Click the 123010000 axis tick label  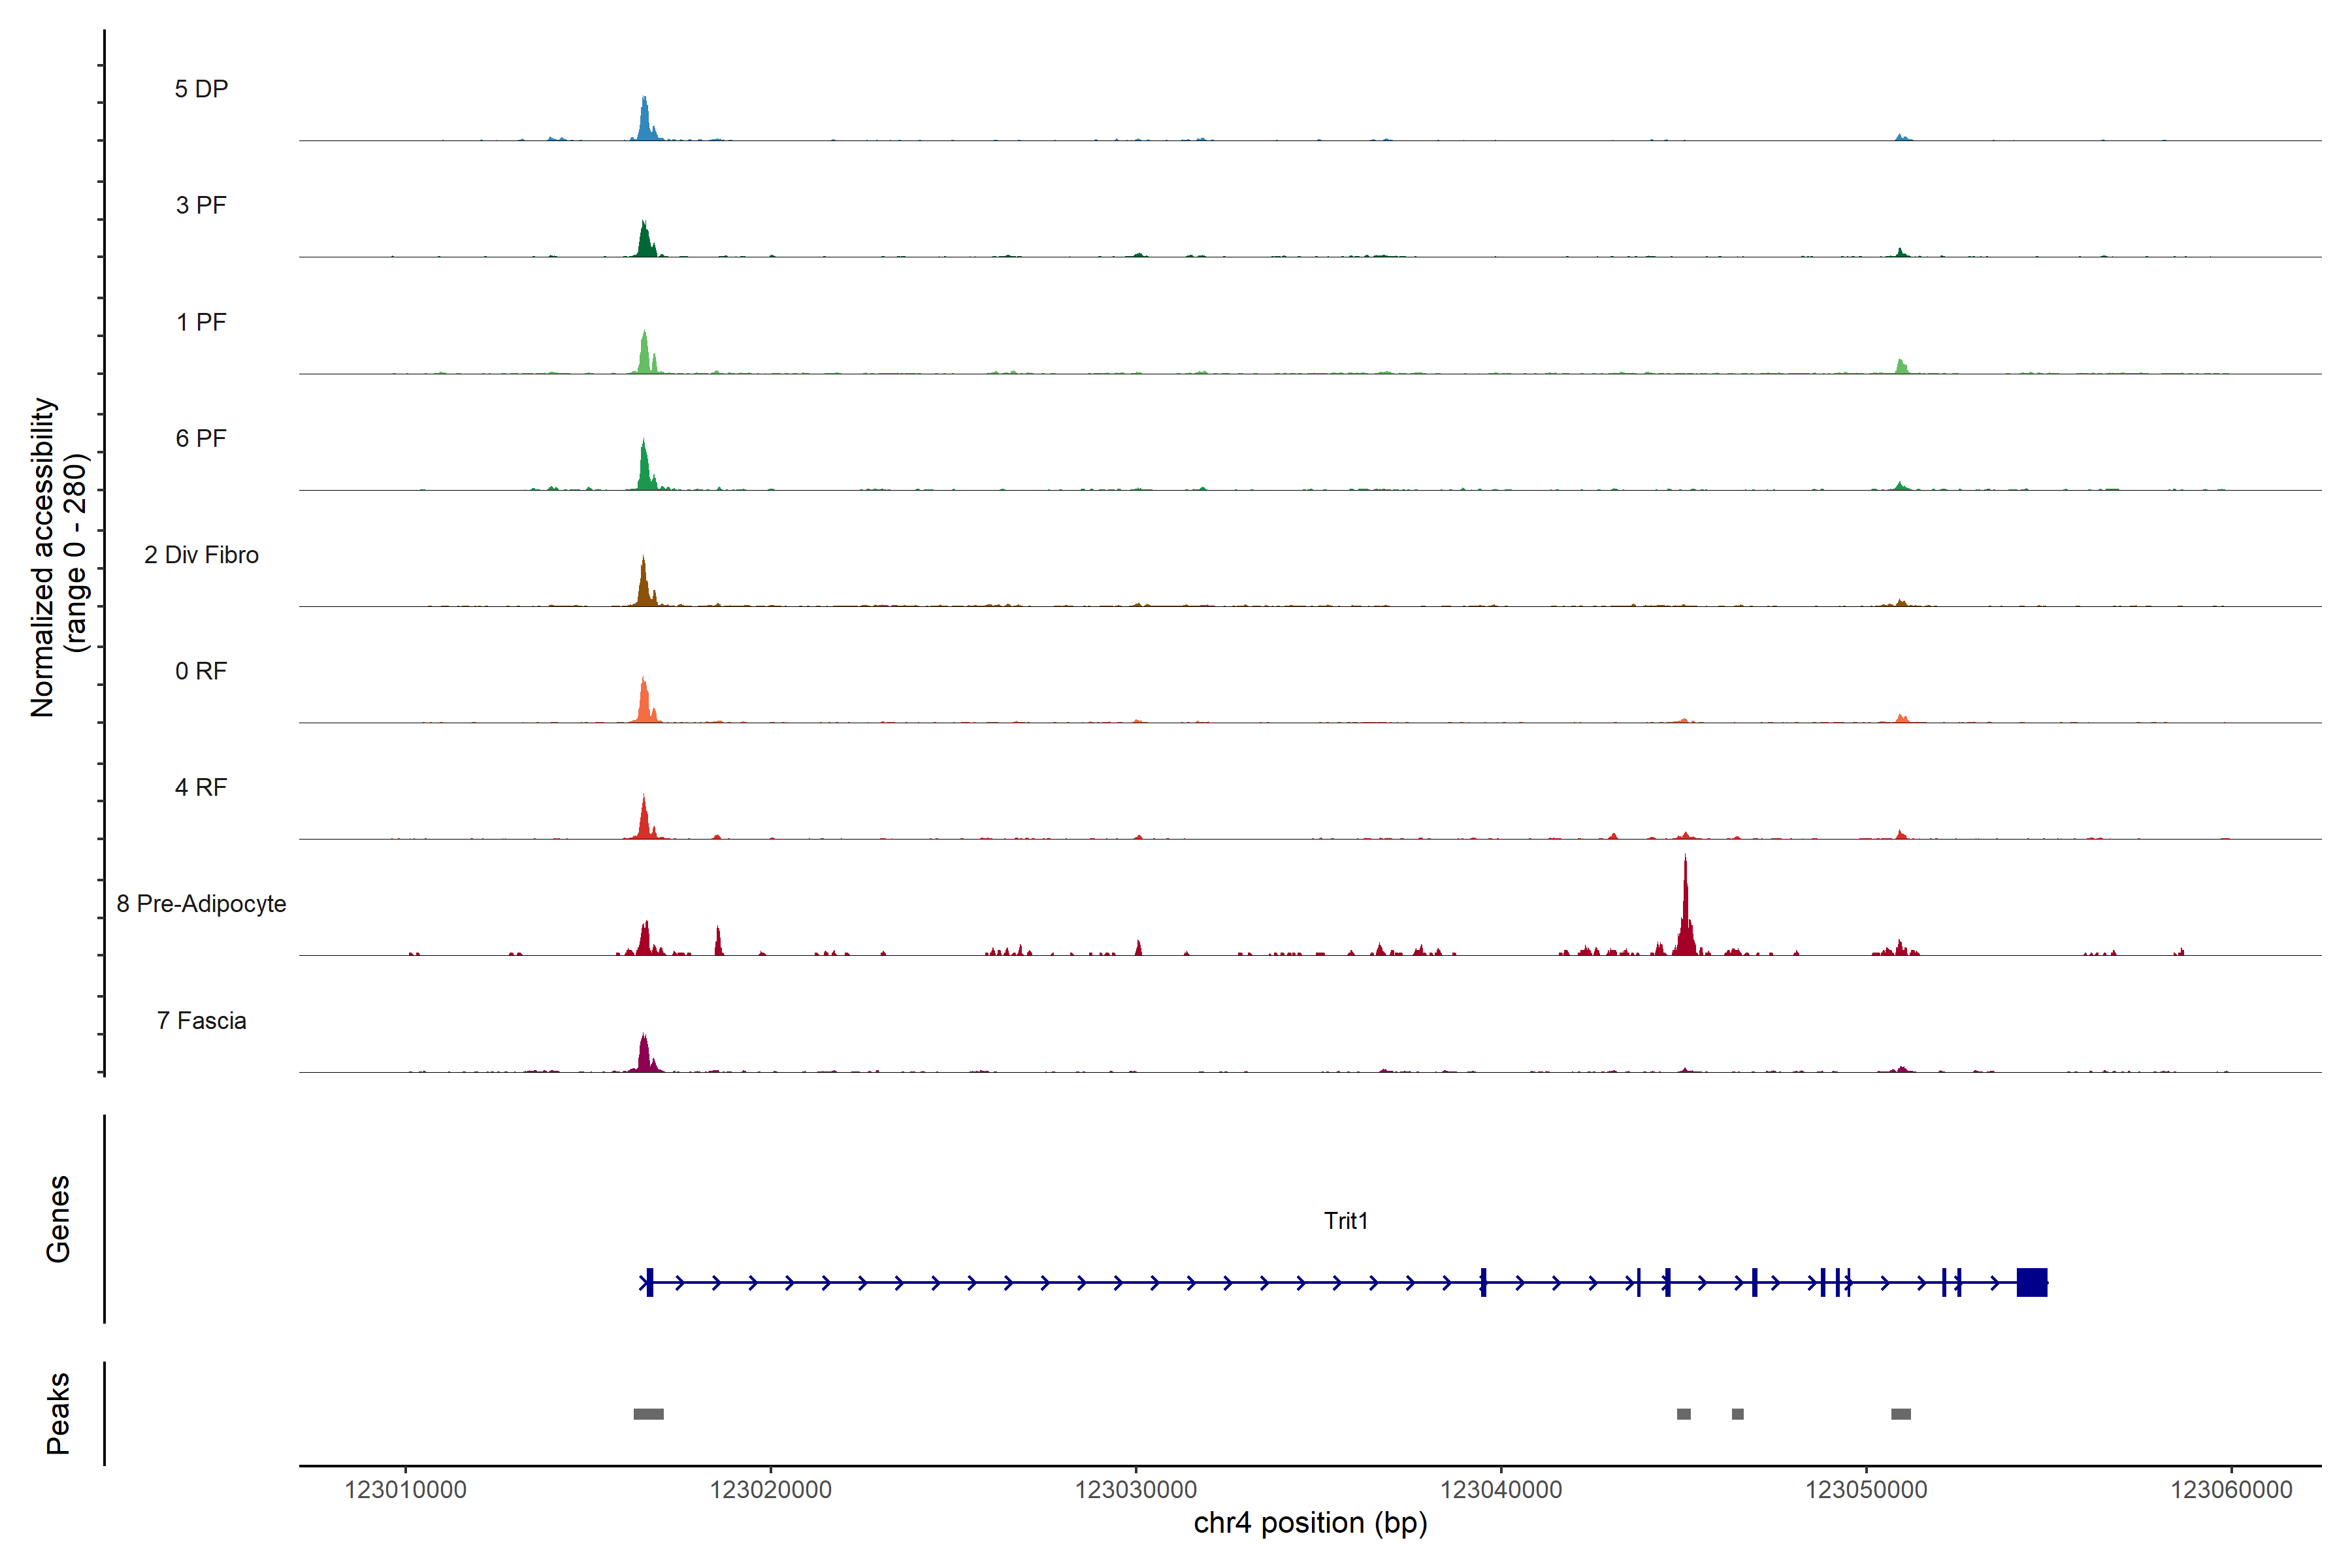tap(405, 1490)
